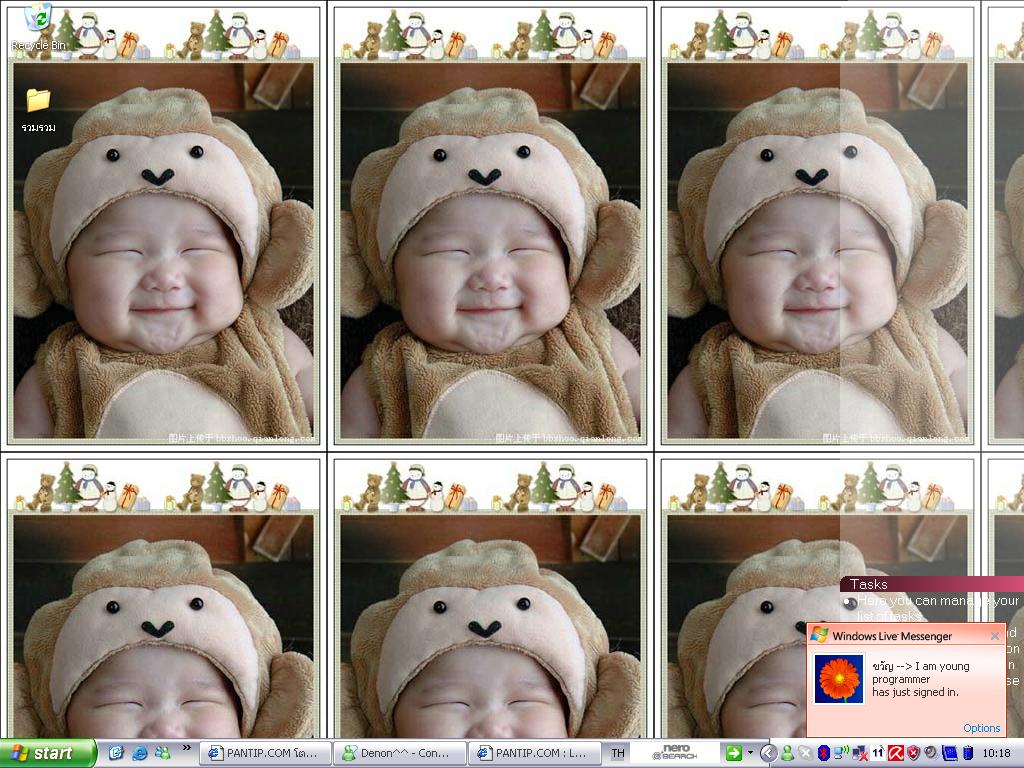Click the green Nero search go arrow

pos(733,753)
